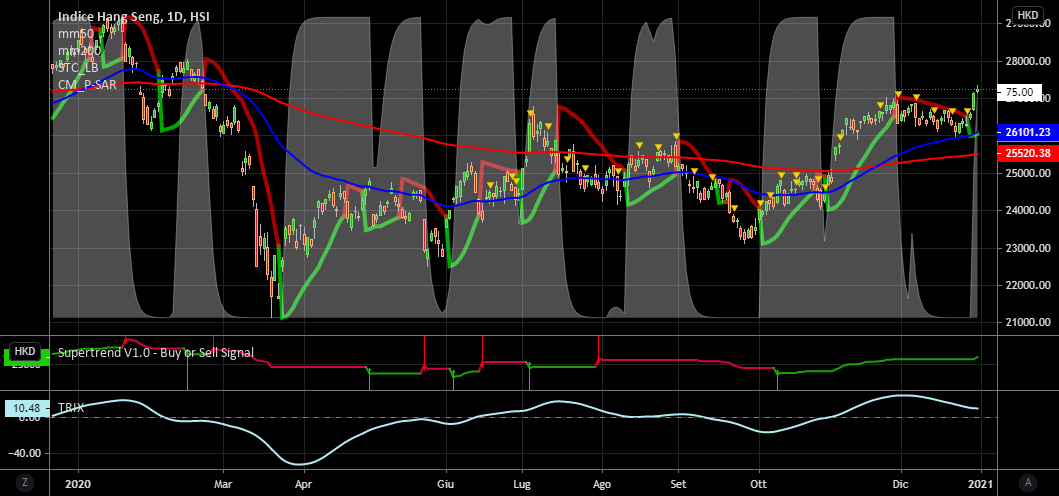
Task: Click the TRIX indicator legend label
Action: pyautogui.click(x=73, y=408)
